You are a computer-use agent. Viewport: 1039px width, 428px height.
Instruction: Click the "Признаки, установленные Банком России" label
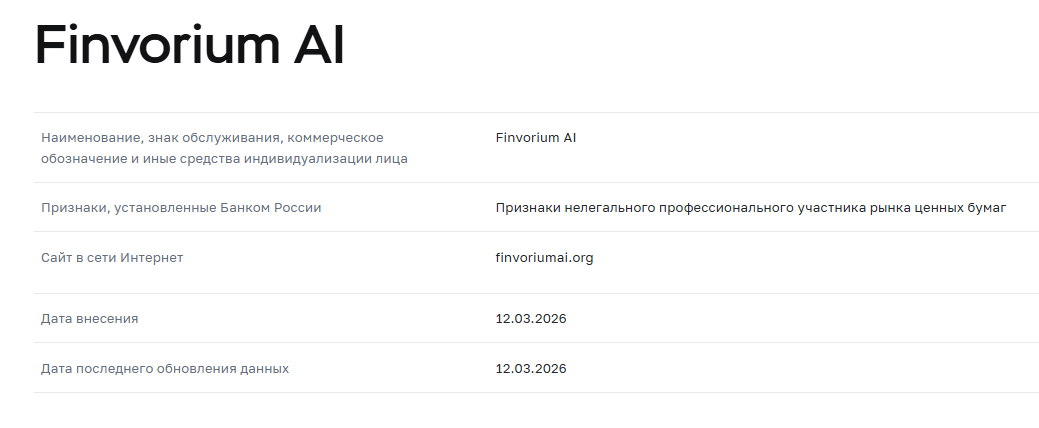pyautogui.click(x=181, y=207)
